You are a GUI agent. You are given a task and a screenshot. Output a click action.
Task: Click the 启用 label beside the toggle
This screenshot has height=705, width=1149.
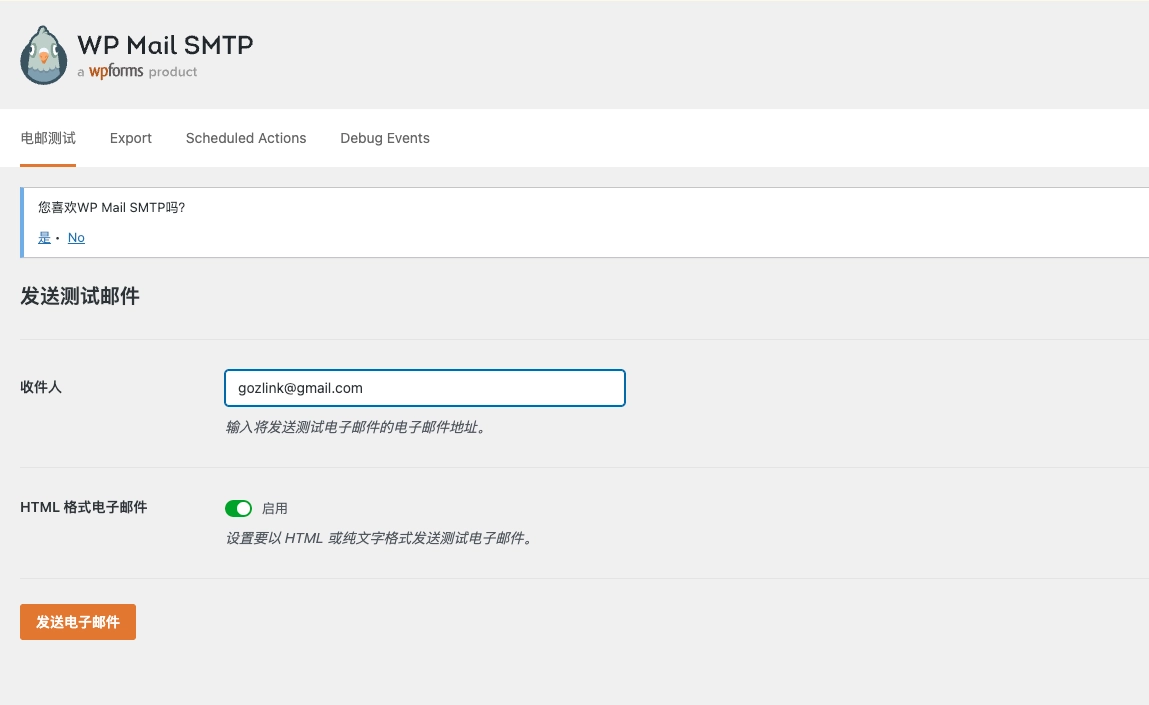(x=275, y=508)
